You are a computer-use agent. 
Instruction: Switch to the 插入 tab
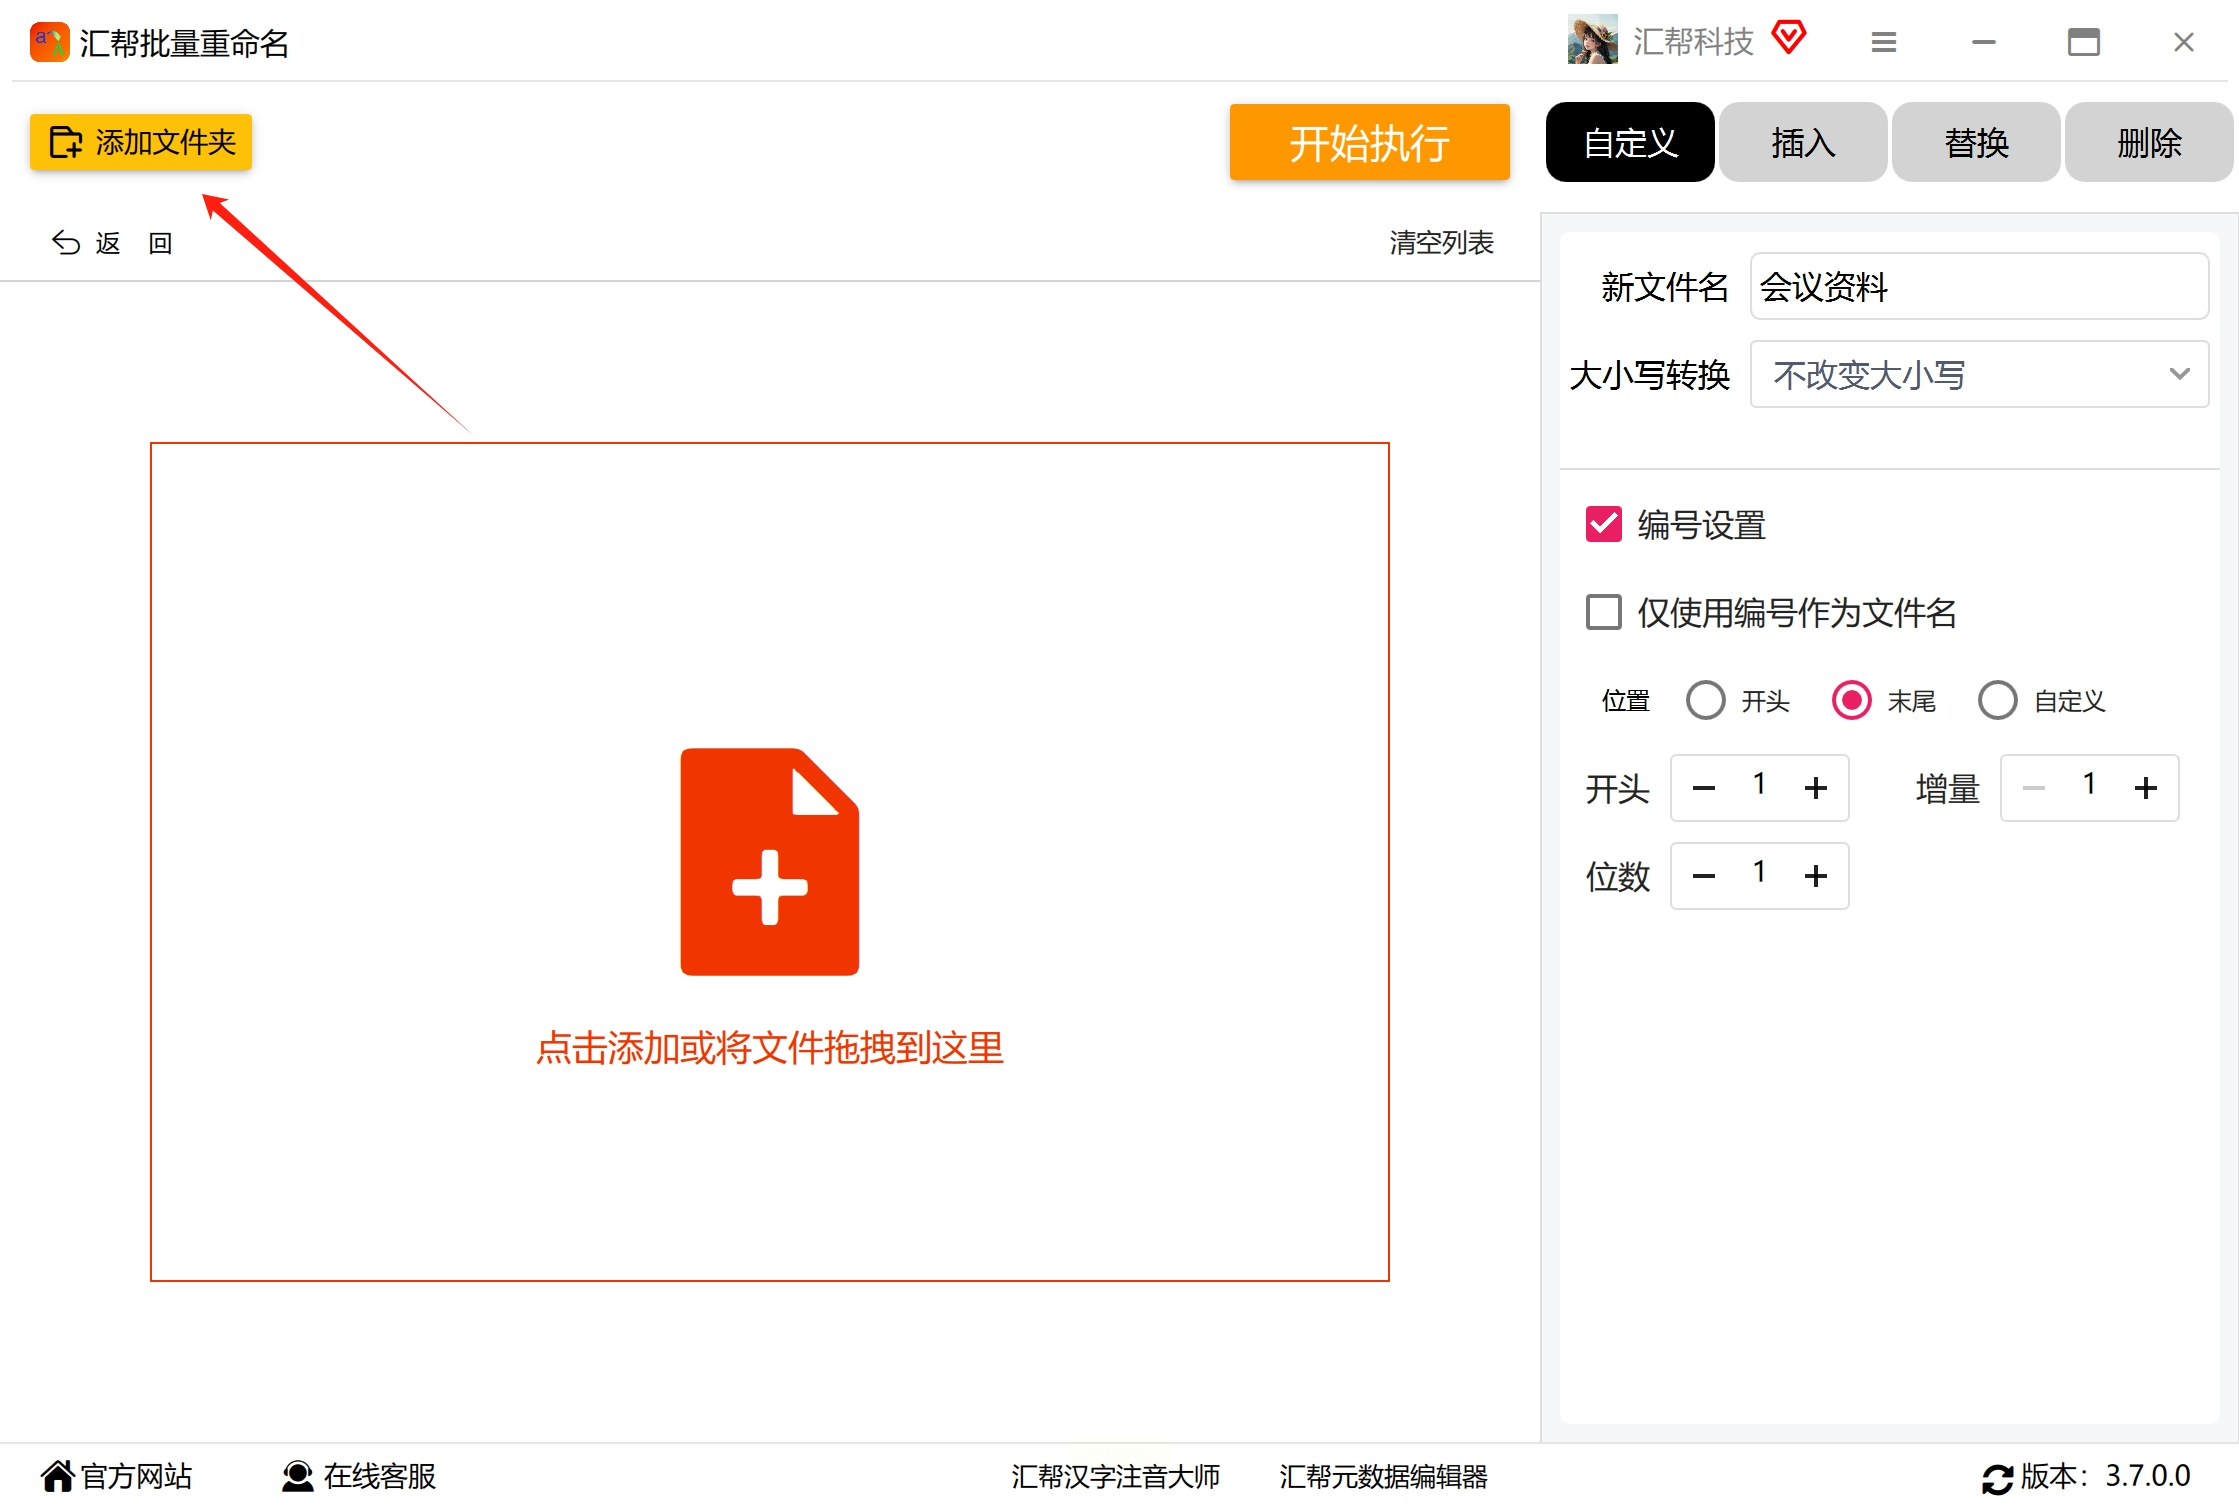1803,142
